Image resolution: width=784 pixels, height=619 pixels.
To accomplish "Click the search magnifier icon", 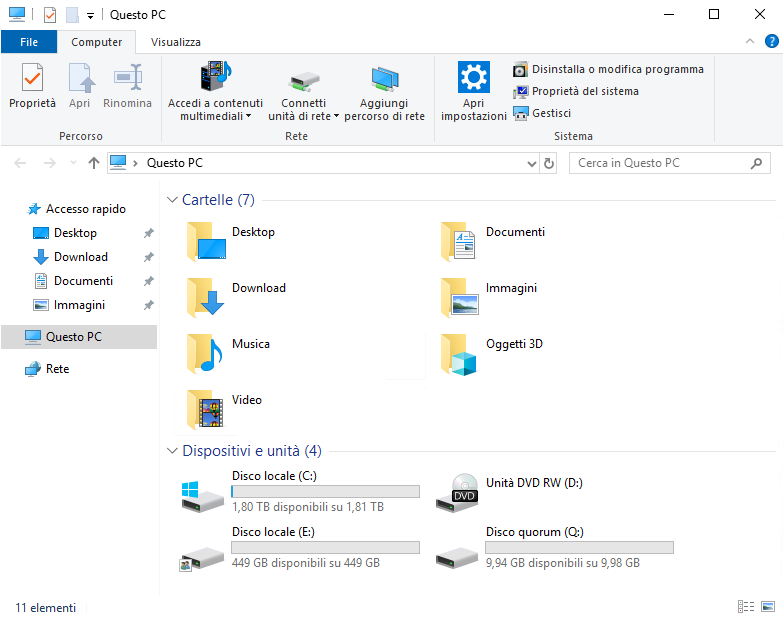I will coord(756,163).
